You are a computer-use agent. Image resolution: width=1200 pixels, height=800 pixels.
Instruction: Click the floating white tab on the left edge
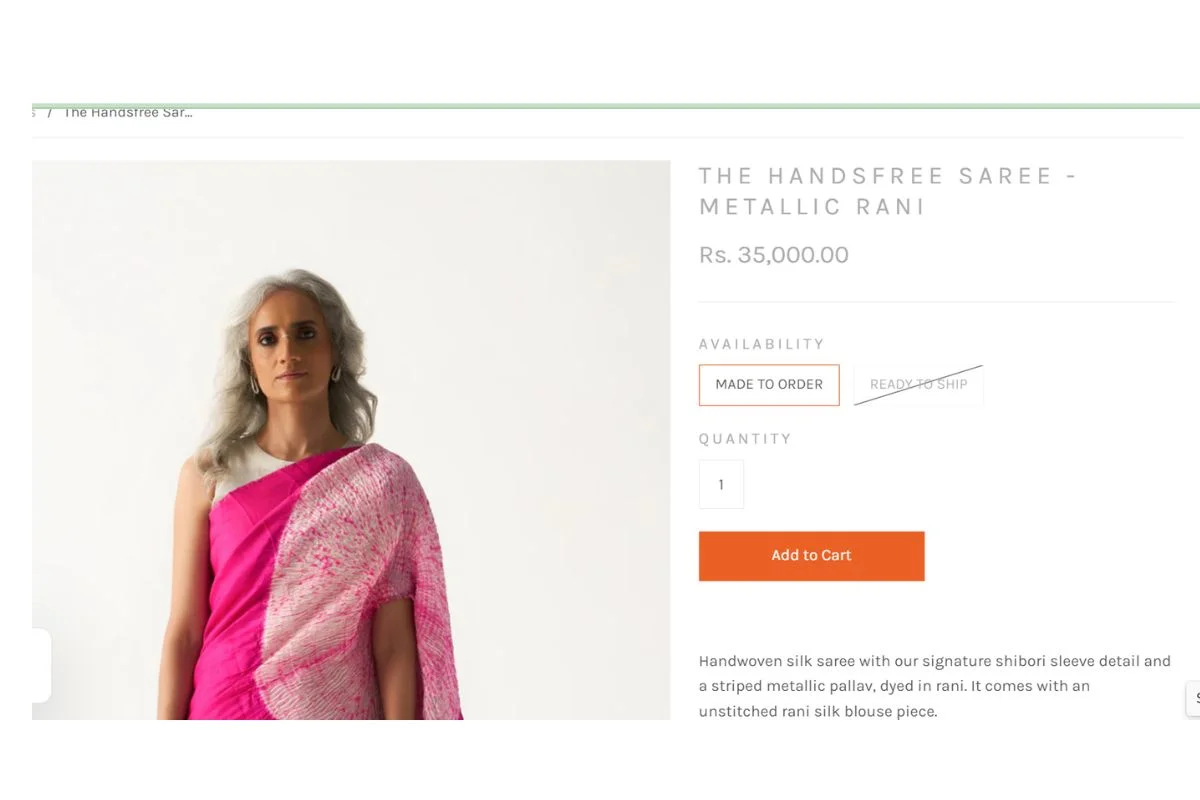[41, 665]
